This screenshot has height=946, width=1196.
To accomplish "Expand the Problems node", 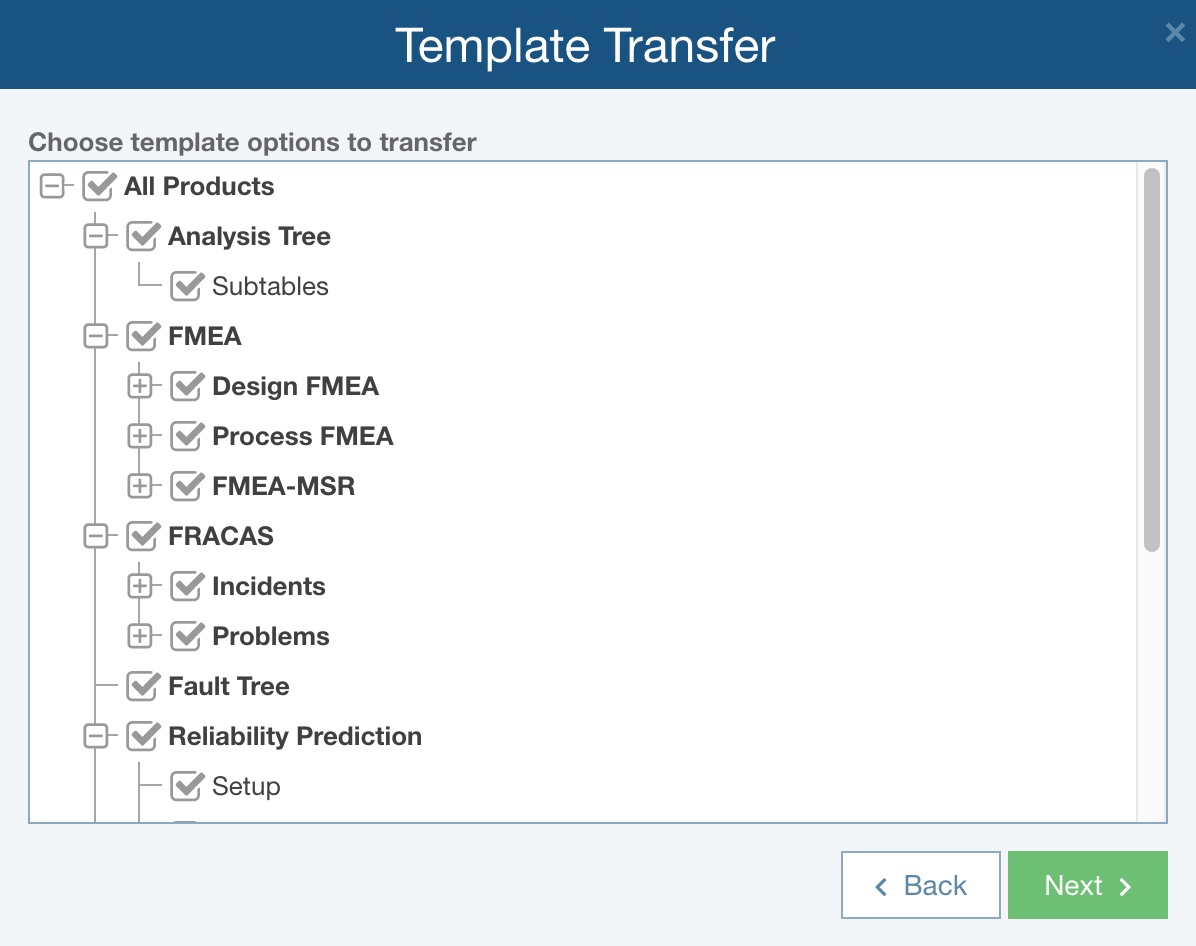I will 139,637.
